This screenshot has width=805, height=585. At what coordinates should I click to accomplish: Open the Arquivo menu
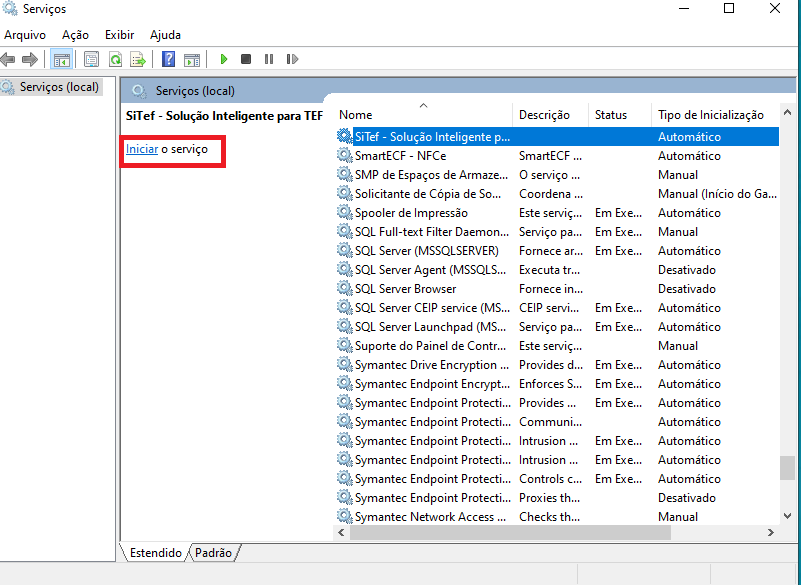25,35
